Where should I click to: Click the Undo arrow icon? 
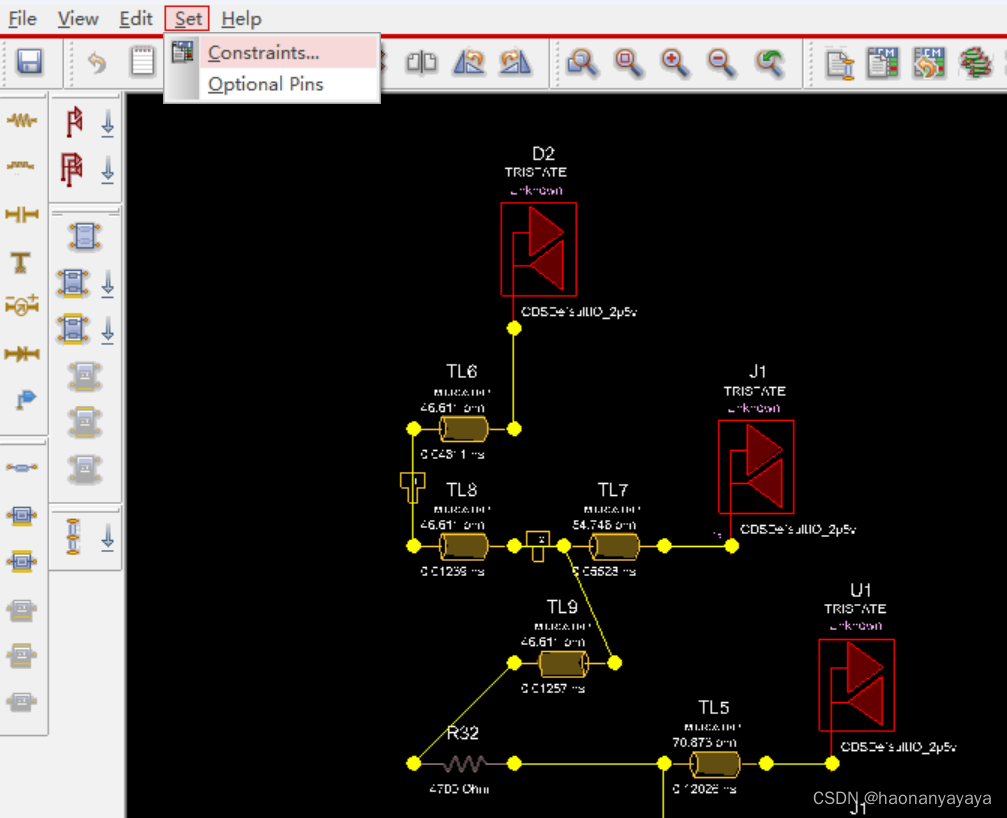click(97, 63)
